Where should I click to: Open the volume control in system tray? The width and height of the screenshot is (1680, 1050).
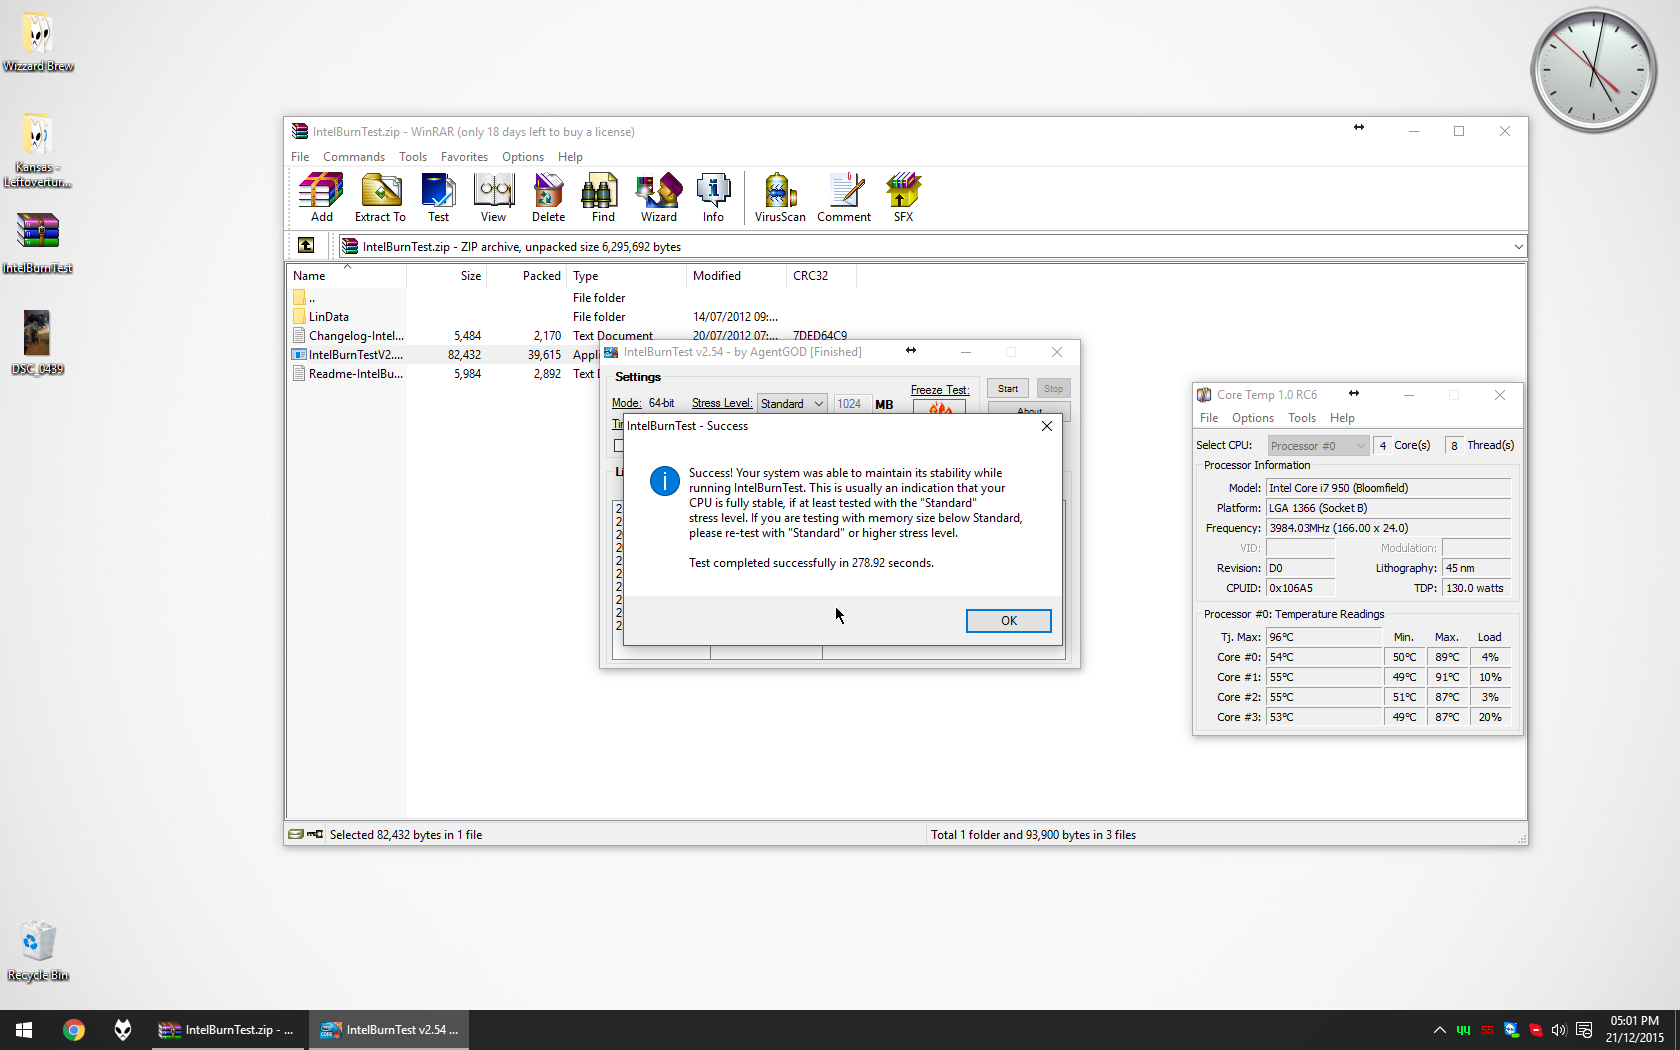tap(1559, 1030)
